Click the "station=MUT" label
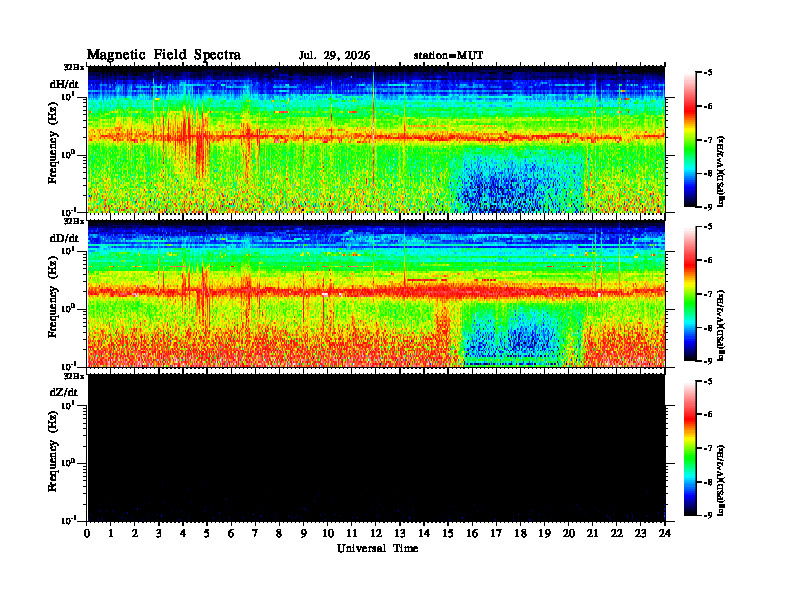 [448, 56]
